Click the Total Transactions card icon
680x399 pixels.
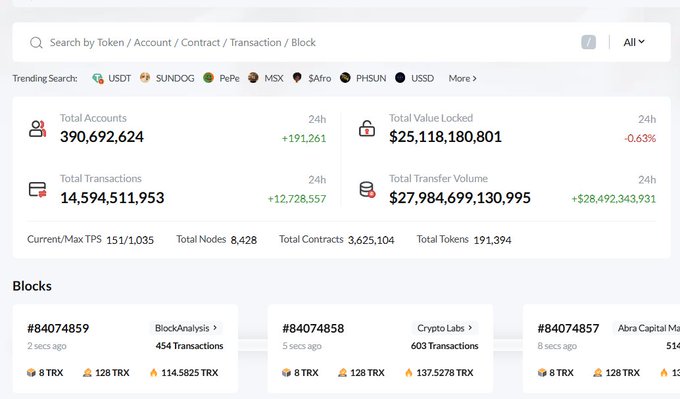[x=37, y=190]
